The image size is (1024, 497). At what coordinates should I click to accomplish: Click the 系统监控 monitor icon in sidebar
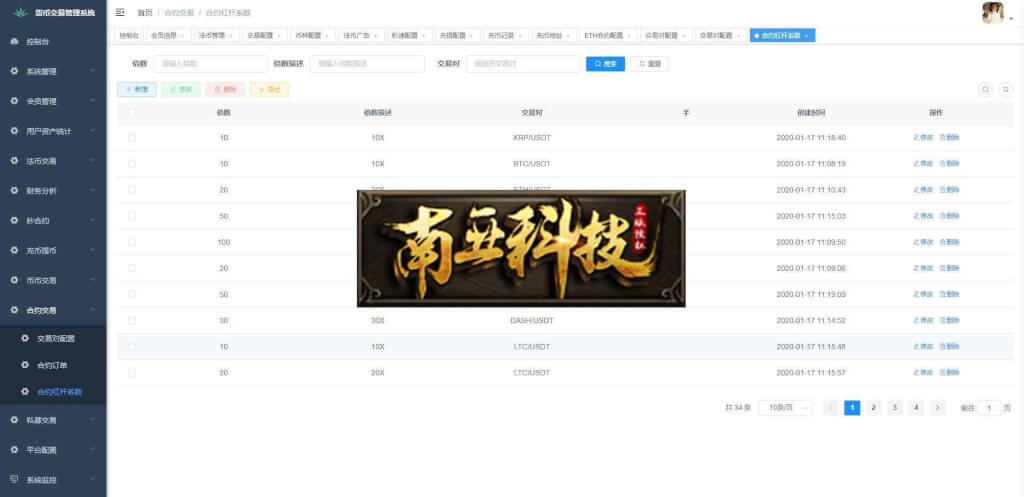pos(14,479)
